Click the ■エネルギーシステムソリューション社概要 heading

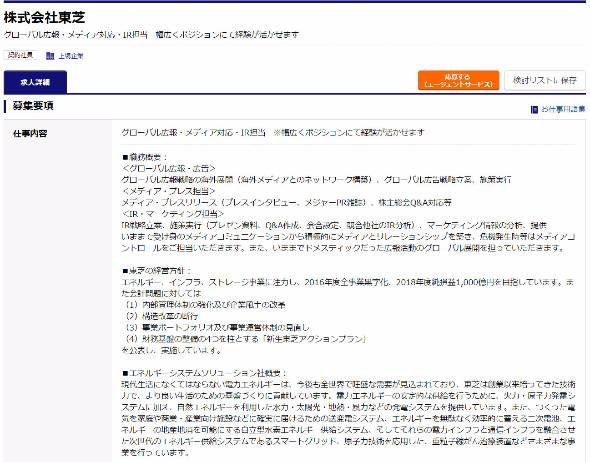point(205,373)
